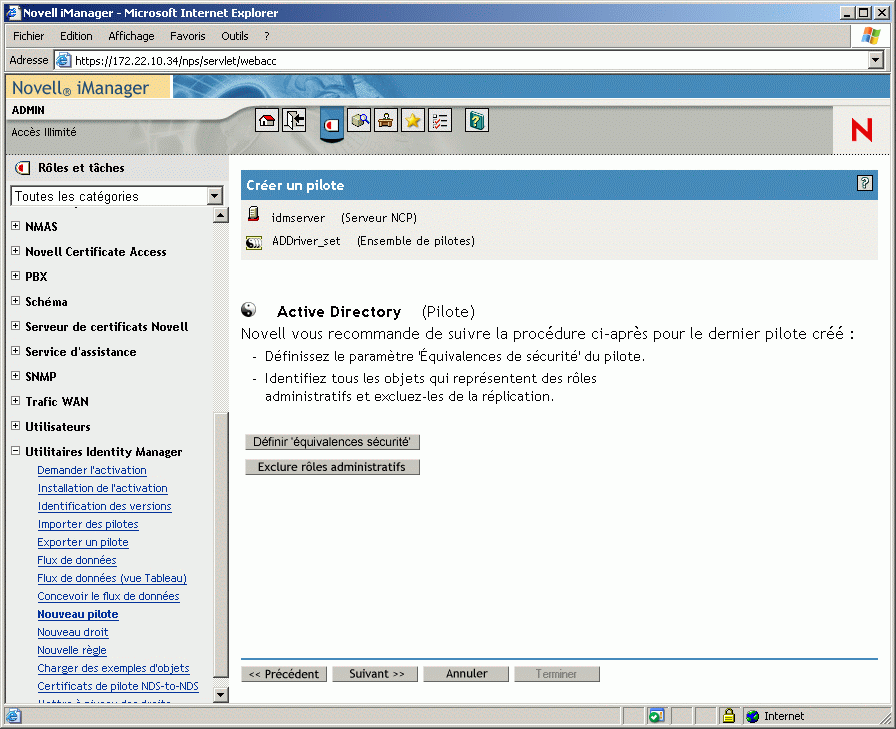896x729 pixels.
Task: Open the object browser magnifier icon
Action: click(x=359, y=120)
